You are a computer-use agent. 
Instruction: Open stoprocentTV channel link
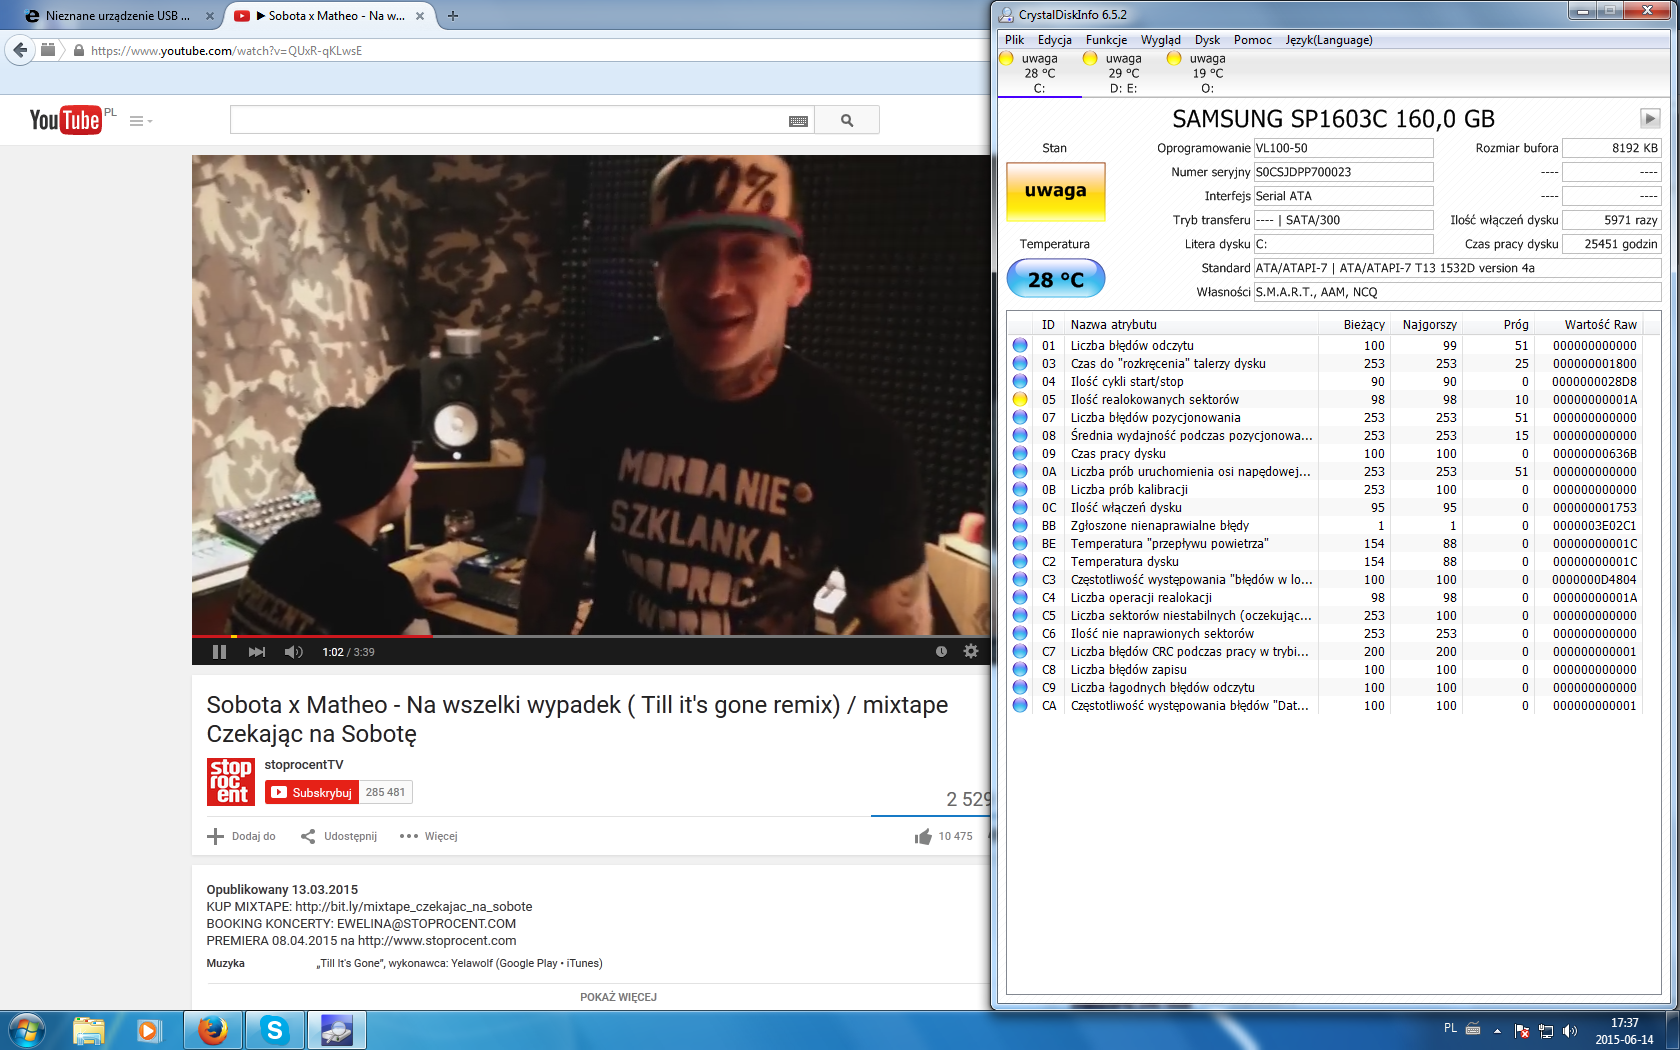point(304,765)
